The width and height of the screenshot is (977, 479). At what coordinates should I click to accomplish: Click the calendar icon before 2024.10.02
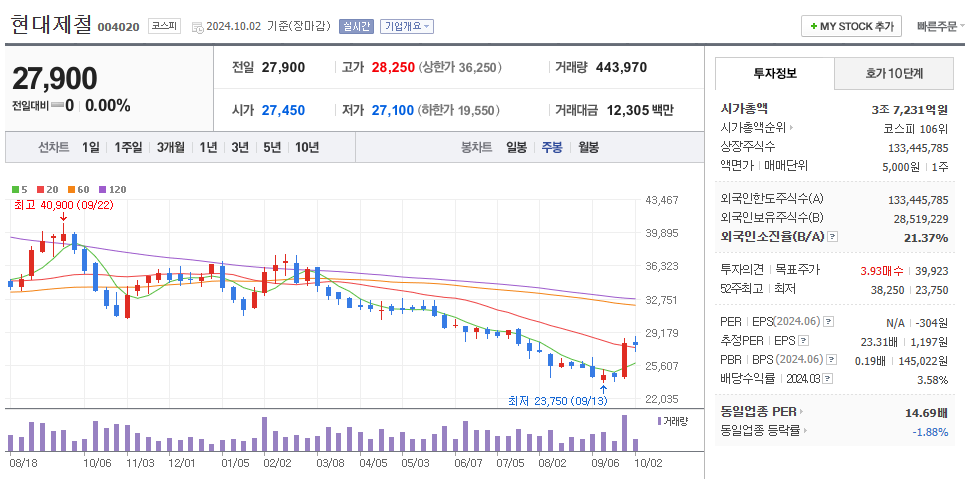click(197, 27)
